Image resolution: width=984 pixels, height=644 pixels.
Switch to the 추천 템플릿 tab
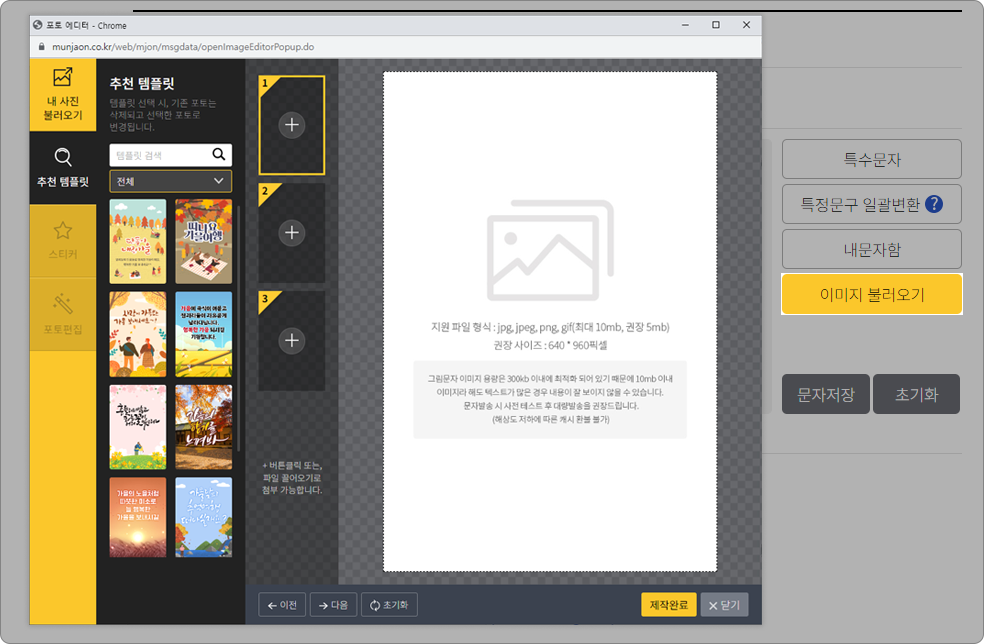click(x=63, y=167)
